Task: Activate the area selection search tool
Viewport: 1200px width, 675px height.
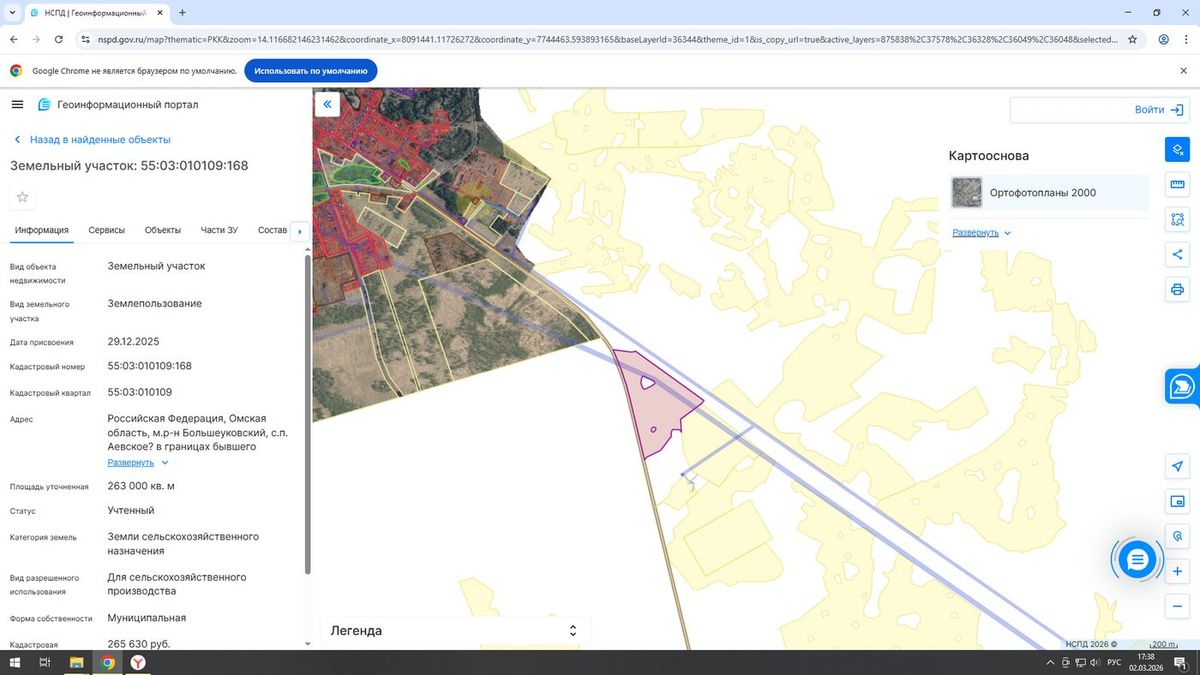Action: 1177,220
